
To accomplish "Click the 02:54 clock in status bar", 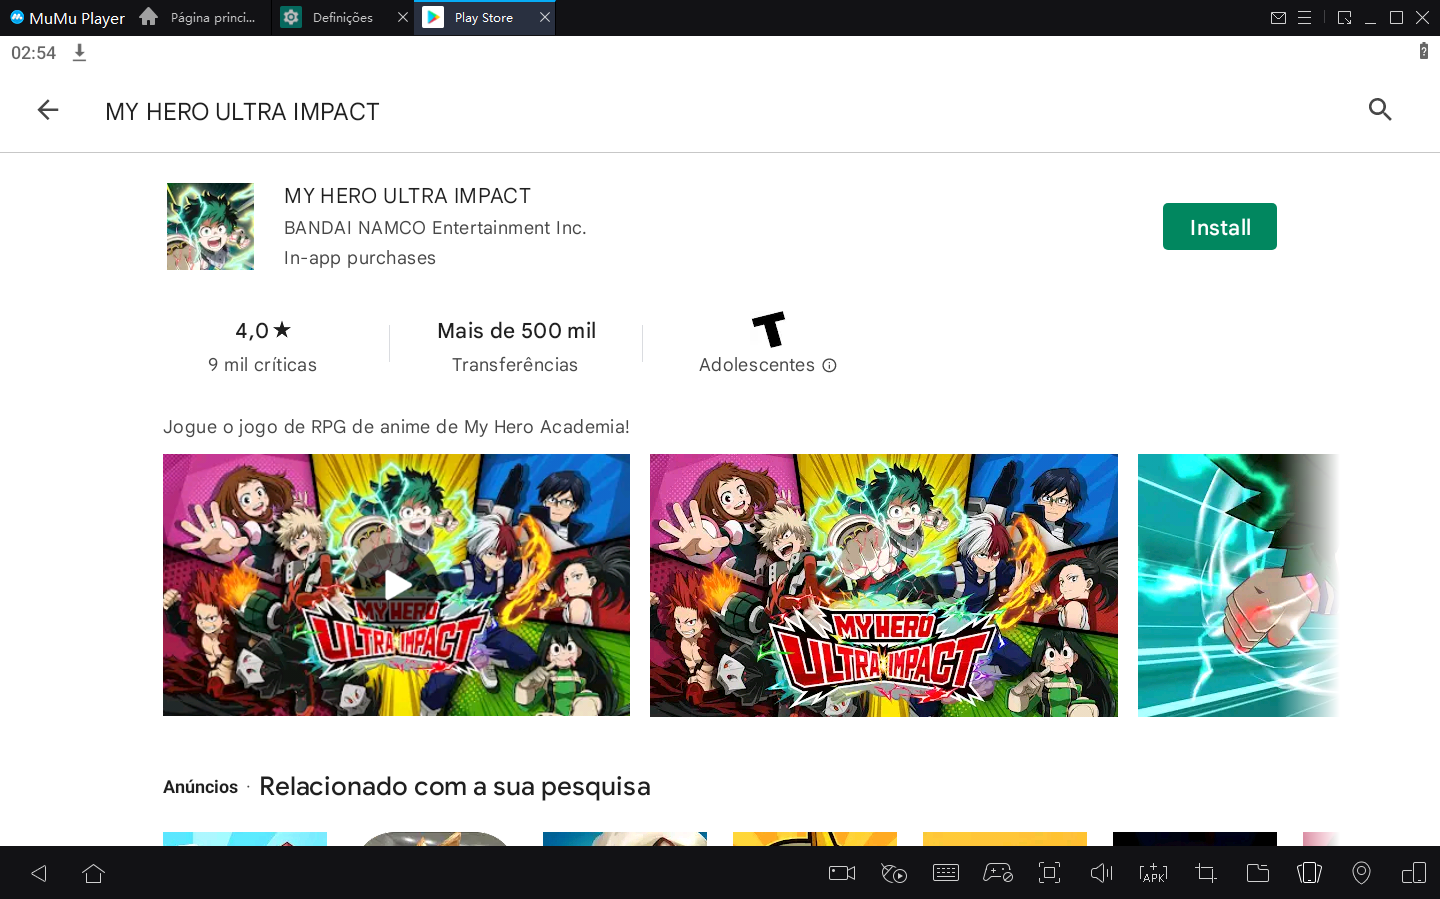I will [x=33, y=53].
